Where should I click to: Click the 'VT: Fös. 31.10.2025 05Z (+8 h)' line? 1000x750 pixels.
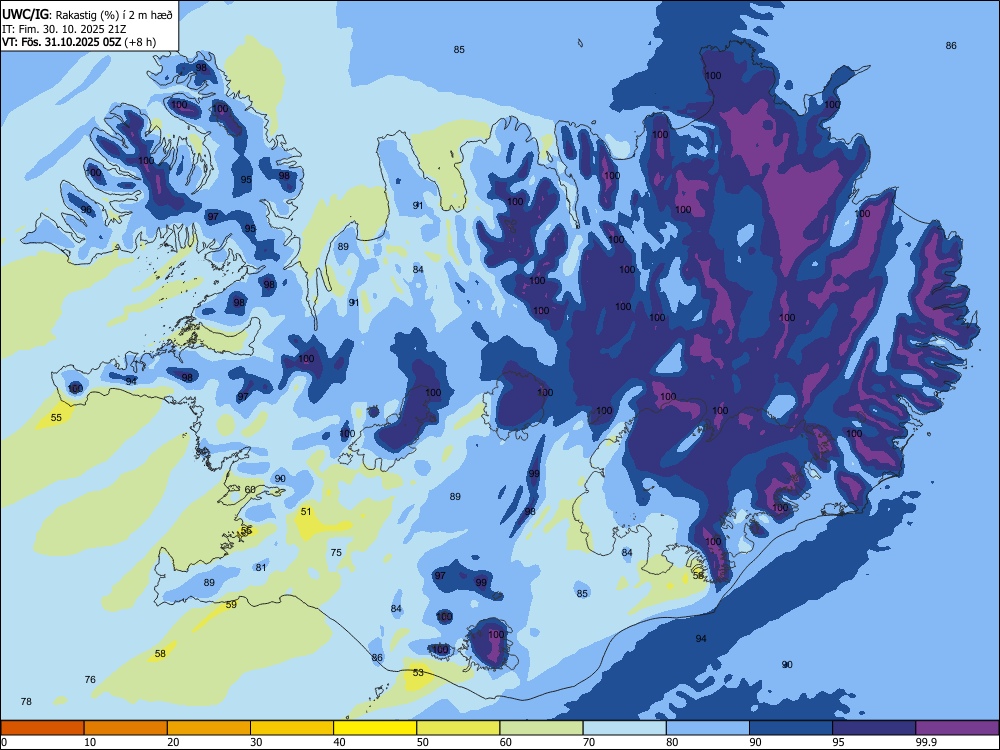[78, 42]
